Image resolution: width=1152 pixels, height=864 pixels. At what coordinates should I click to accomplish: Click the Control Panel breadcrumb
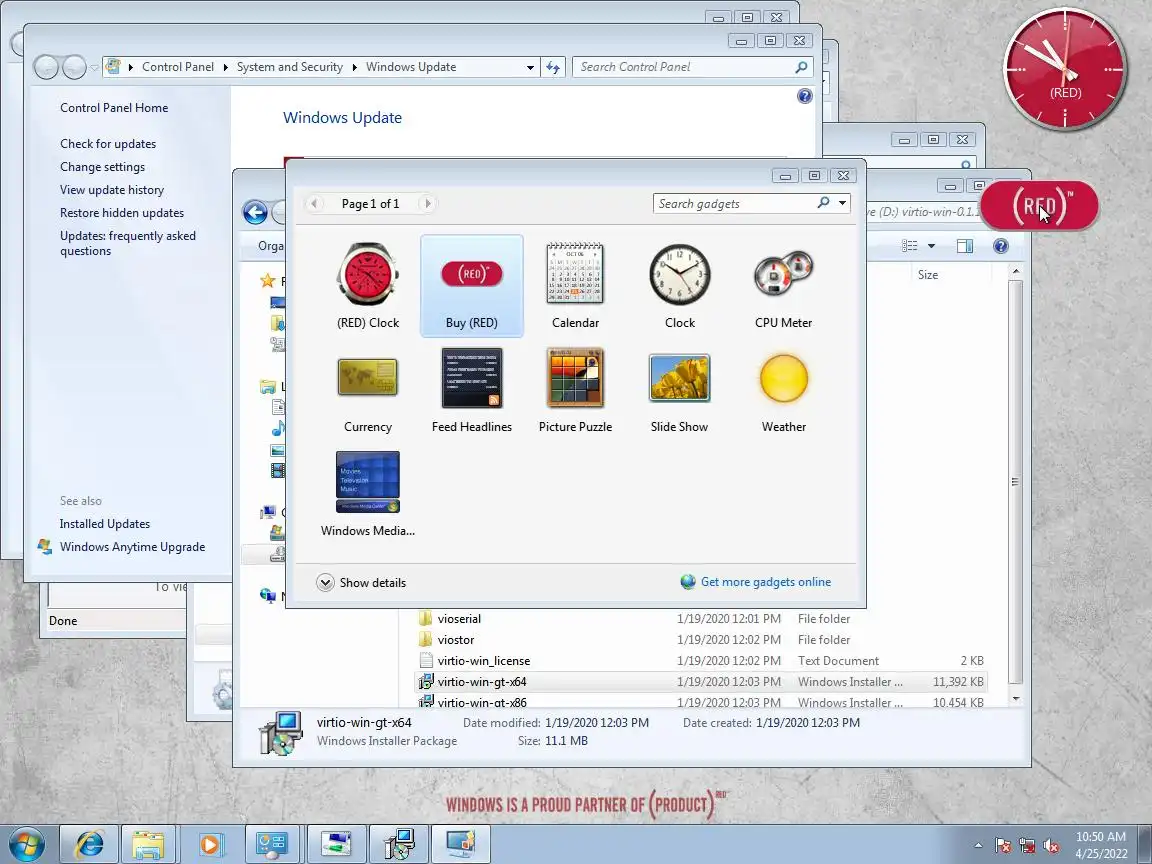(178, 67)
